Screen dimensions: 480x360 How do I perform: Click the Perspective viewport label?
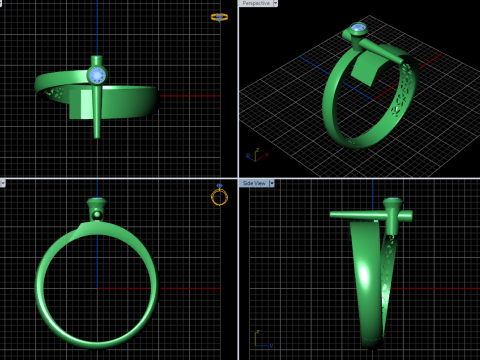point(256,3)
